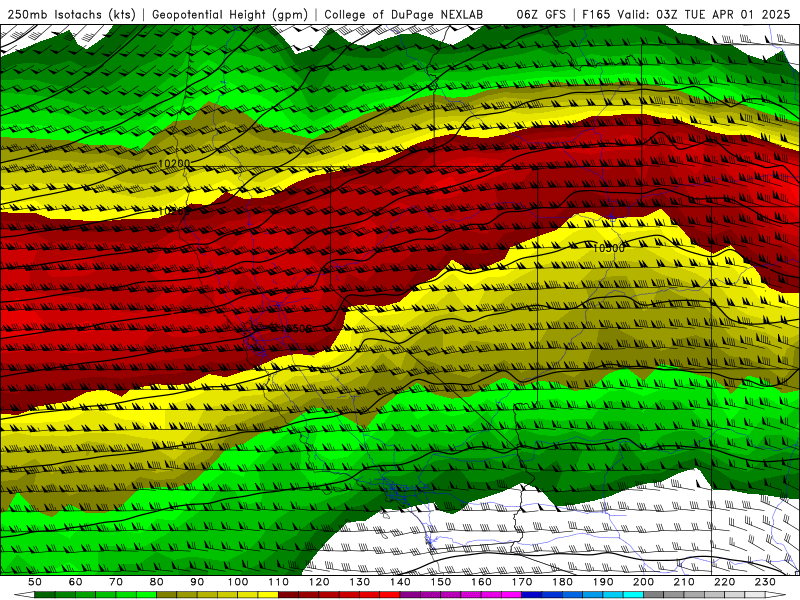Click the 220 label on the color scale
The image size is (800, 600).
tap(724, 582)
